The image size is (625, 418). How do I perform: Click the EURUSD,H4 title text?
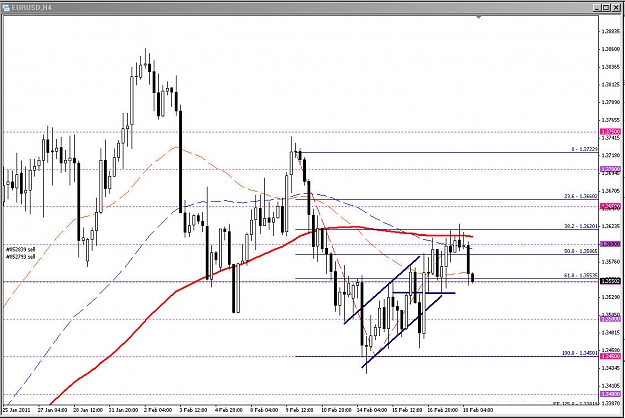[32, 7]
